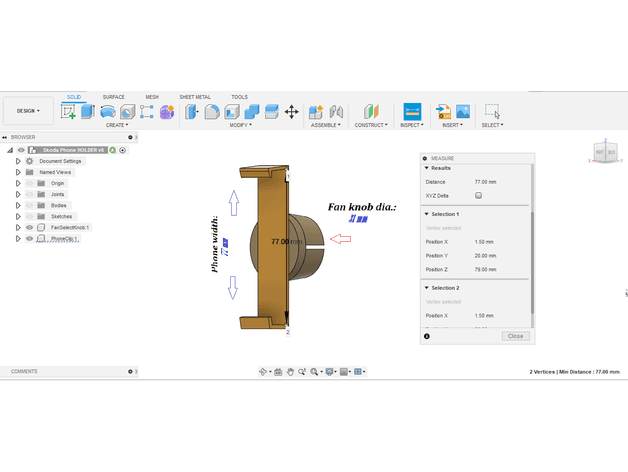Collapse the Selection 1 section
The image size is (628, 472).
tap(427, 214)
